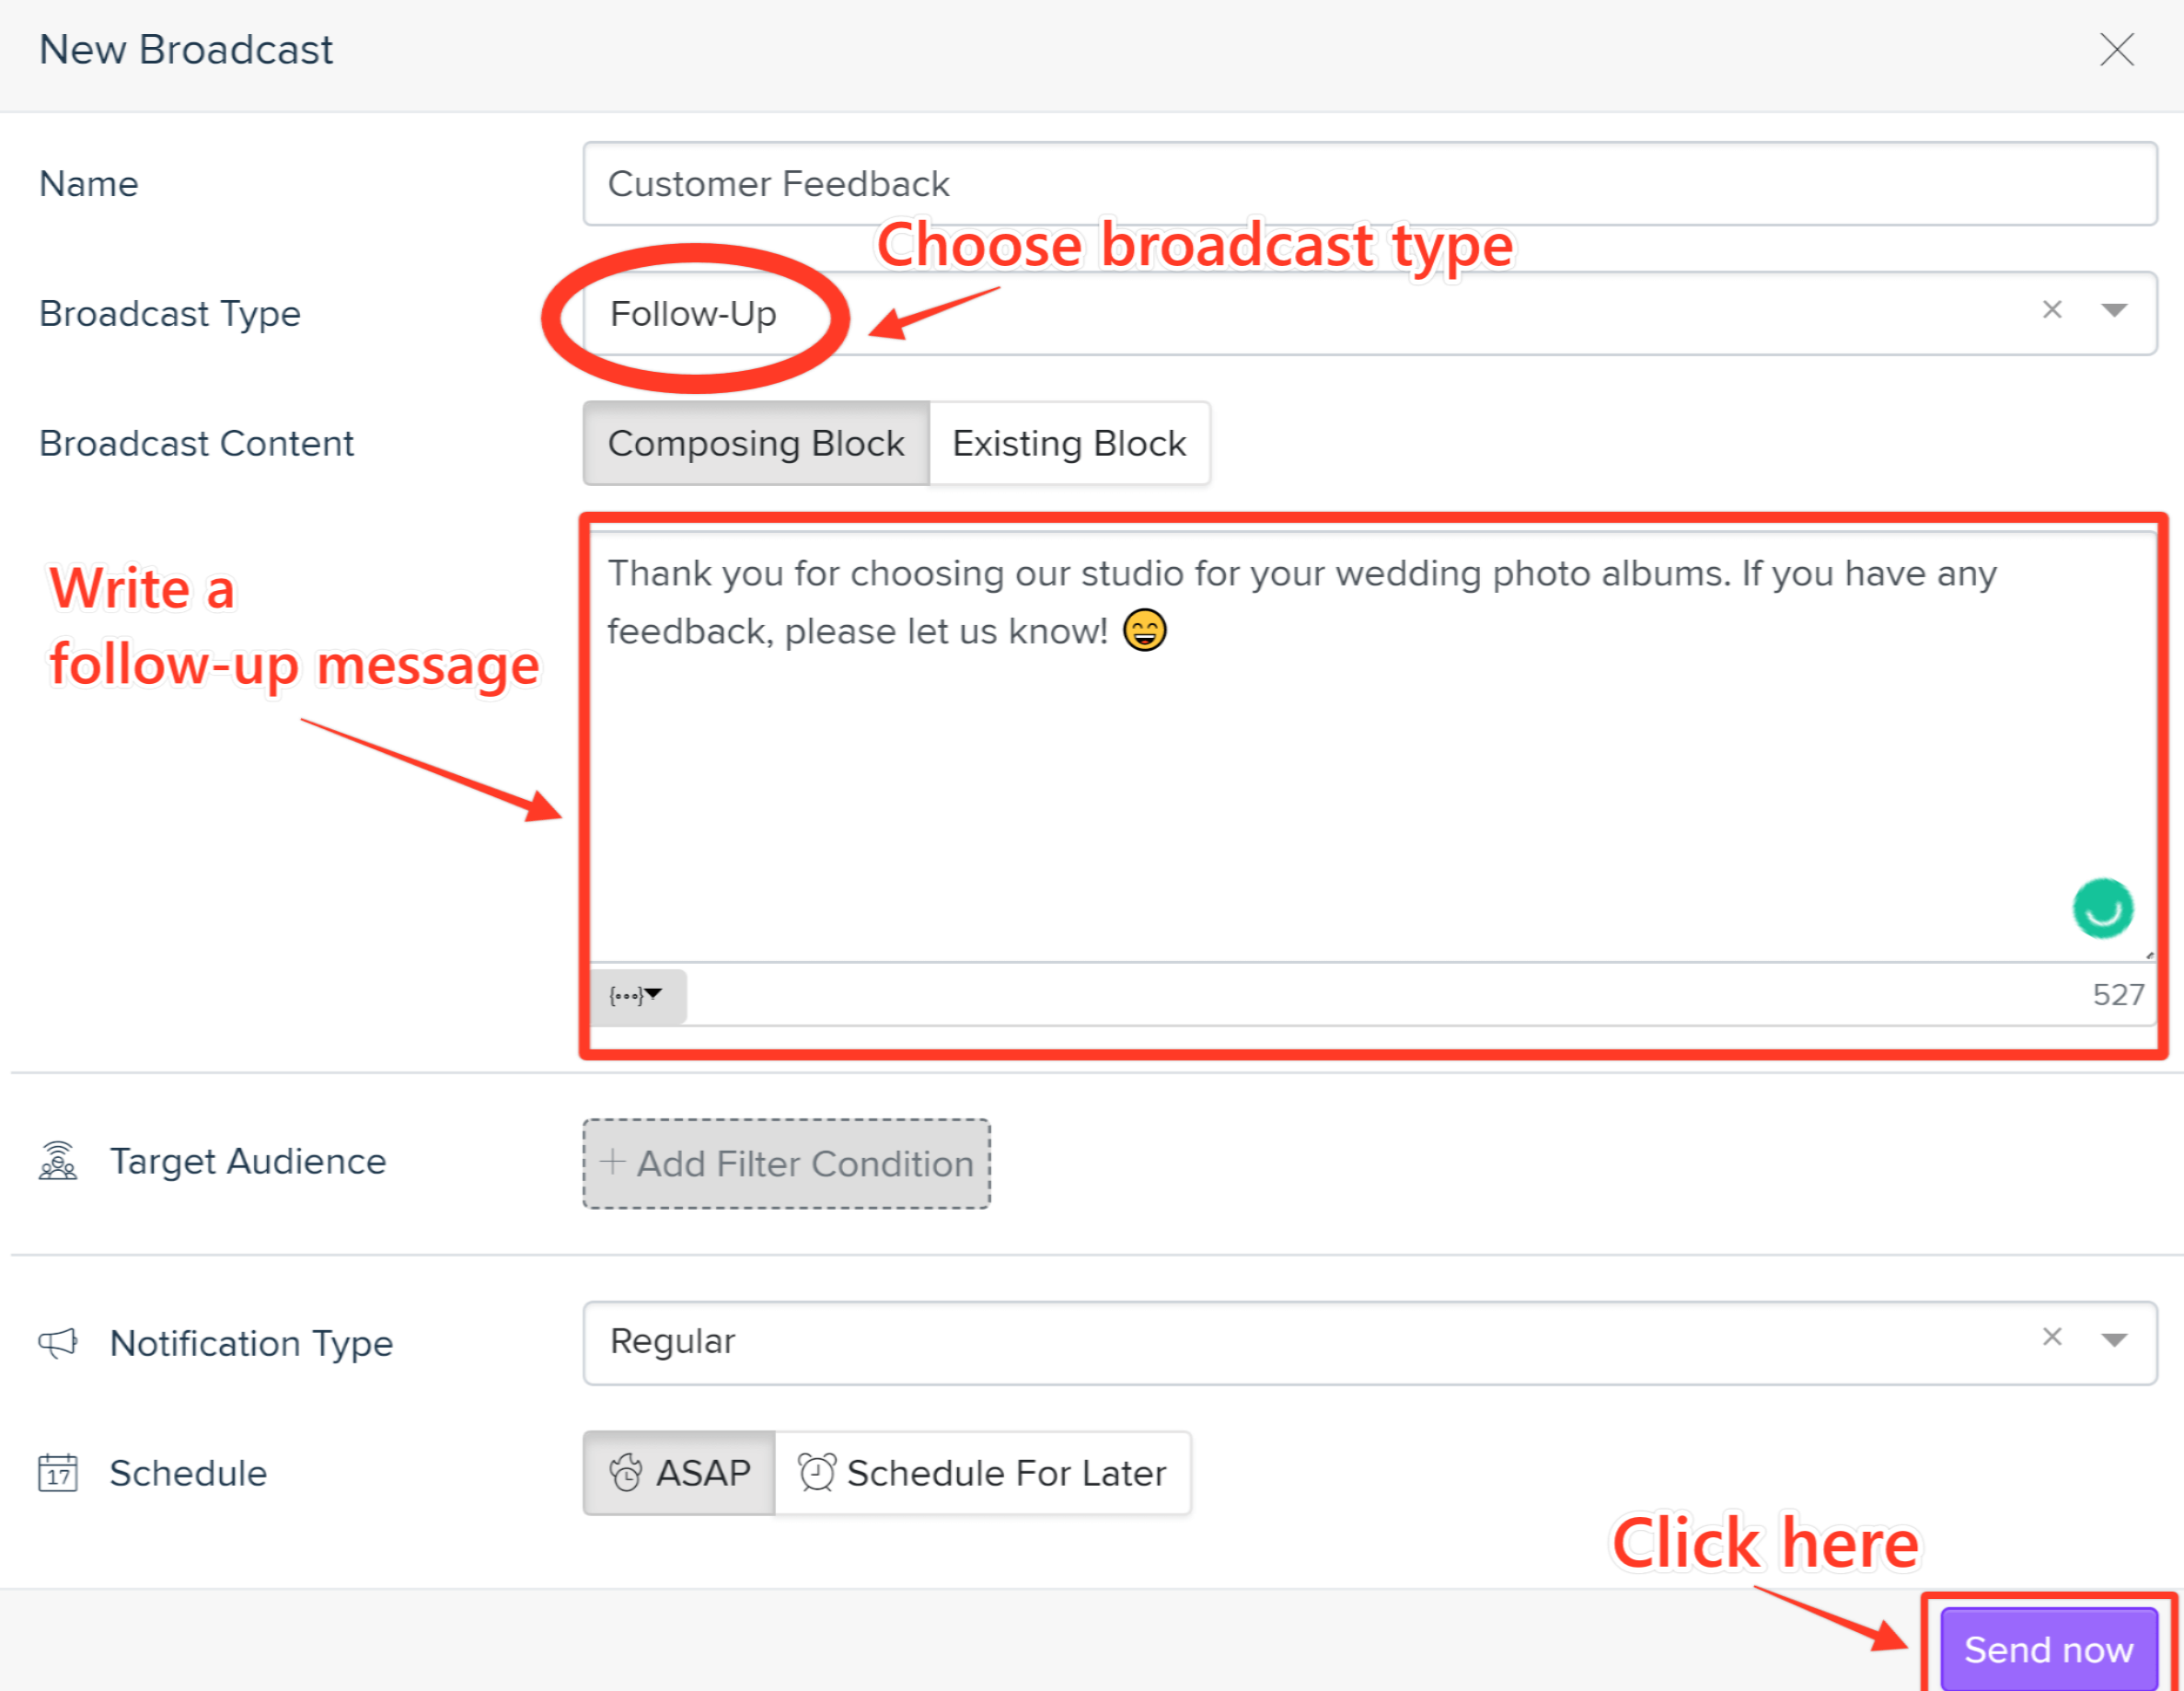This screenshot has width=2184, height=1691.
Task: Open the Follow-Up broadcast type combo box
Action: point(1369,313)
